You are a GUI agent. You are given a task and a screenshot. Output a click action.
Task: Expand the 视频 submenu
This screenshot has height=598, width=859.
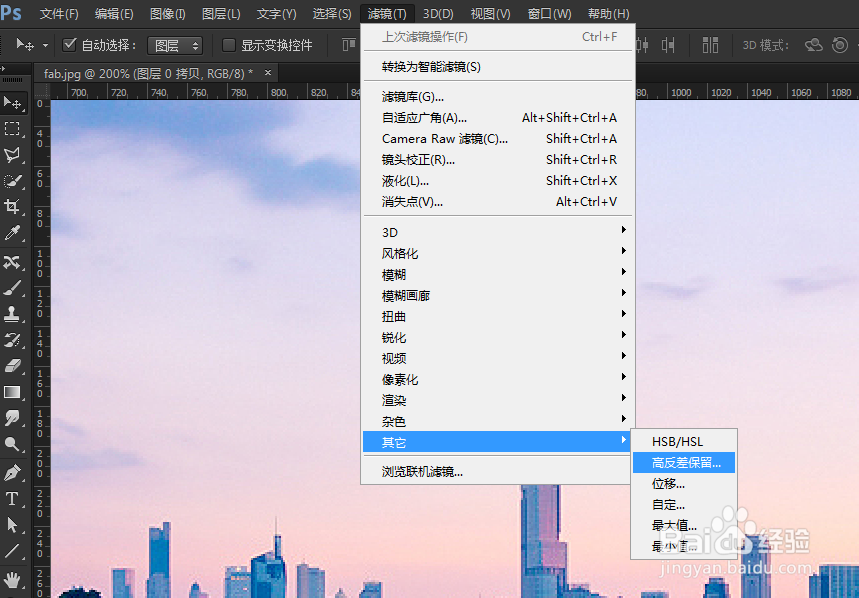pyautogui.click(x=497, y=358)
